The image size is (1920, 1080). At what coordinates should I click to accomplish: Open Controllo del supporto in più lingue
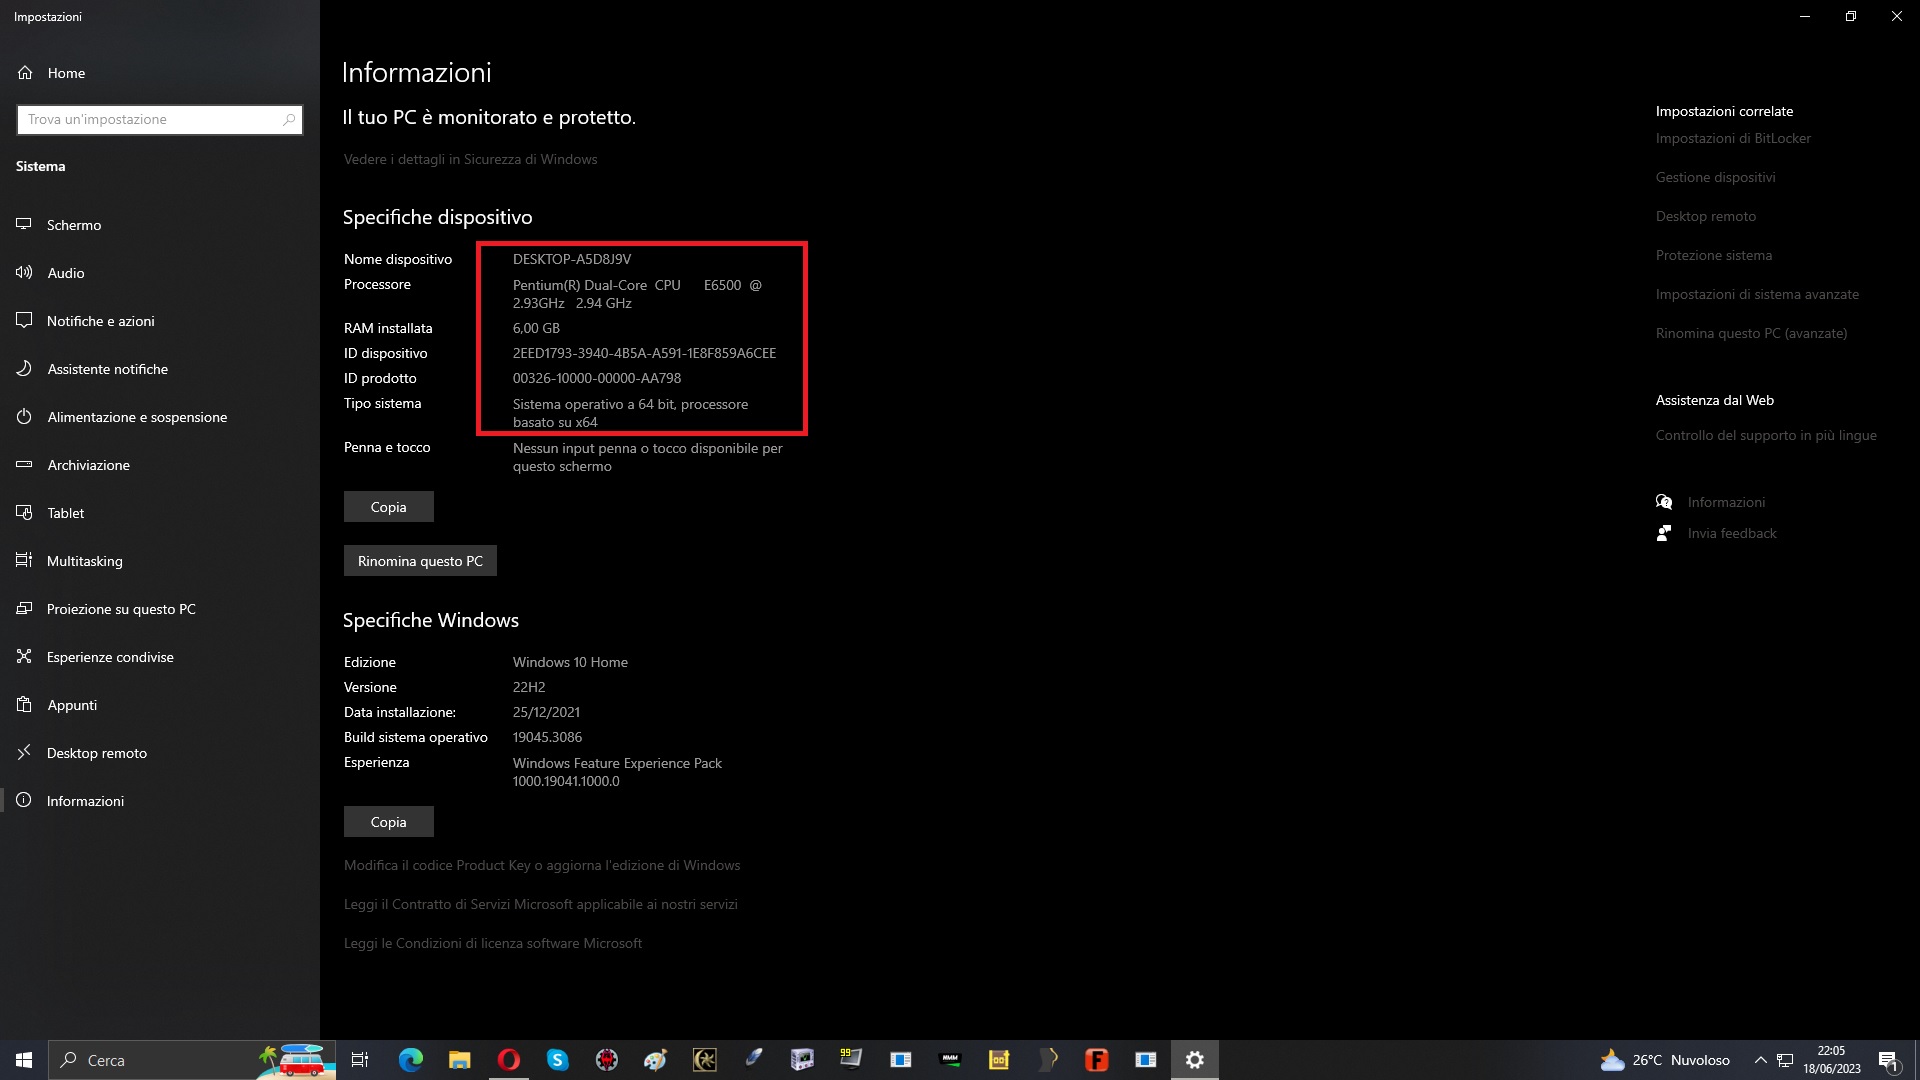pos(1766,435)
